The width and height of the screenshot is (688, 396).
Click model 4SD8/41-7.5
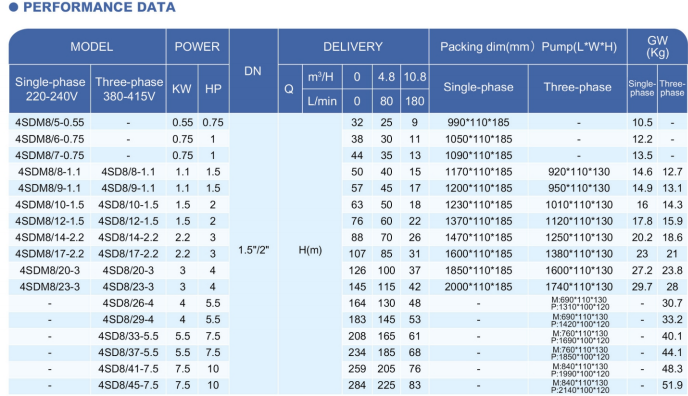(128, 369)
